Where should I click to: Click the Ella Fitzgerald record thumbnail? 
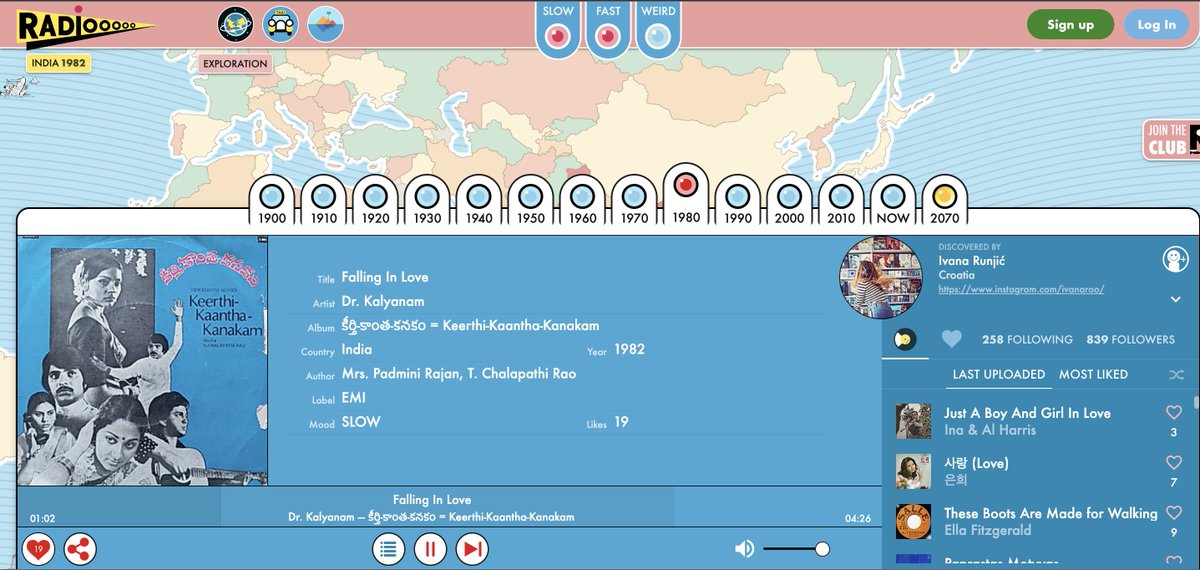tap(914, 521)
